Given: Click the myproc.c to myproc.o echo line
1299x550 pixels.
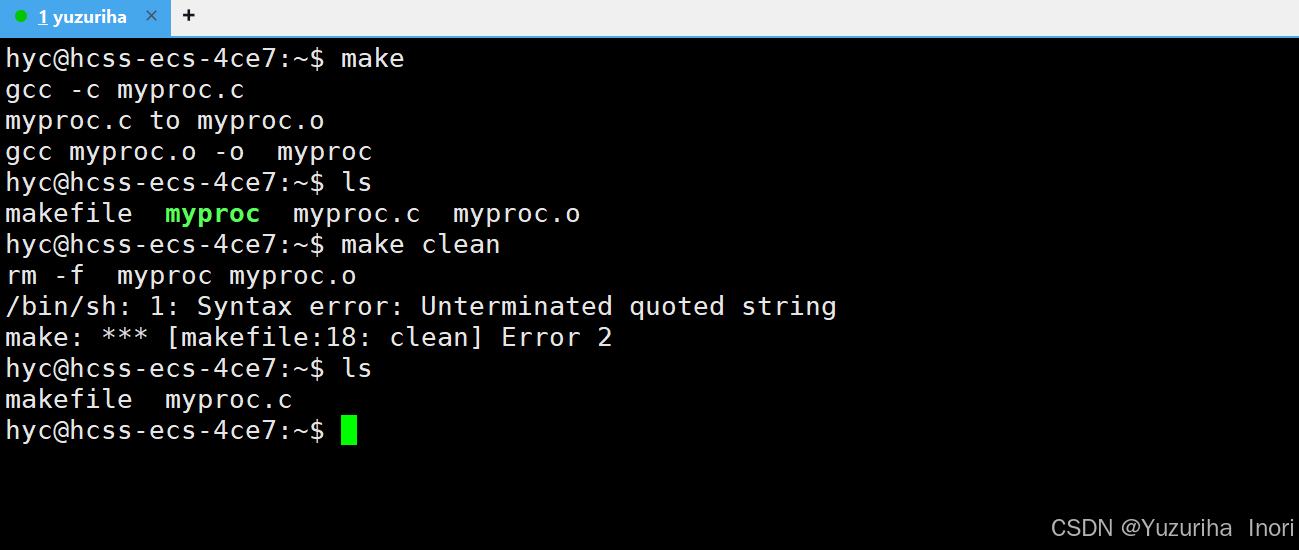Looking at the screenshot, I should point(164,121).
